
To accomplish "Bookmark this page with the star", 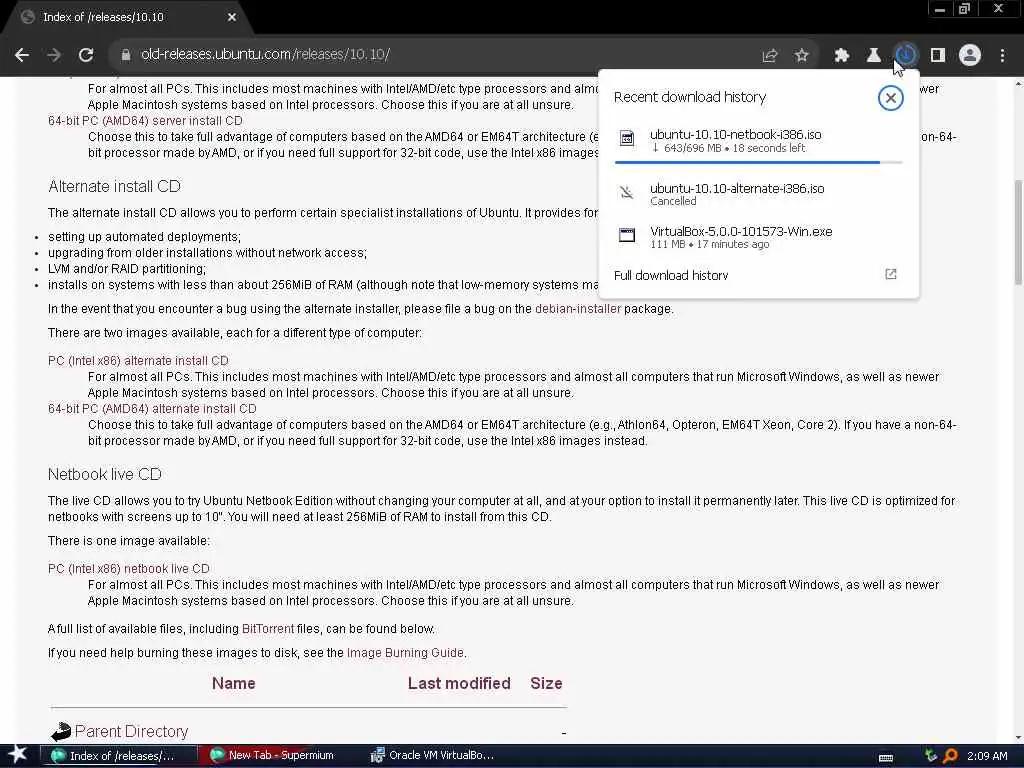I will coord(802,56).
